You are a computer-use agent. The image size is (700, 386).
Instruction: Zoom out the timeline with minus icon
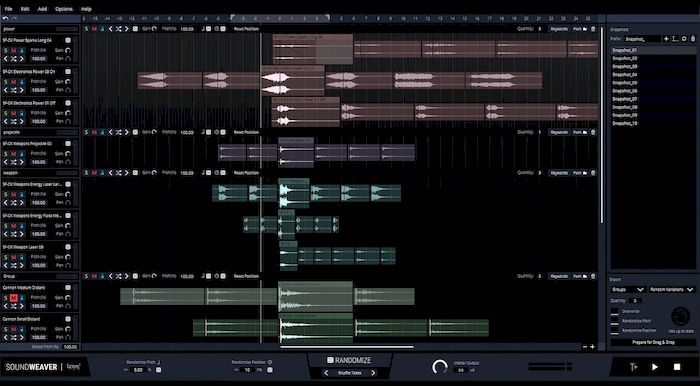(585, 347)
